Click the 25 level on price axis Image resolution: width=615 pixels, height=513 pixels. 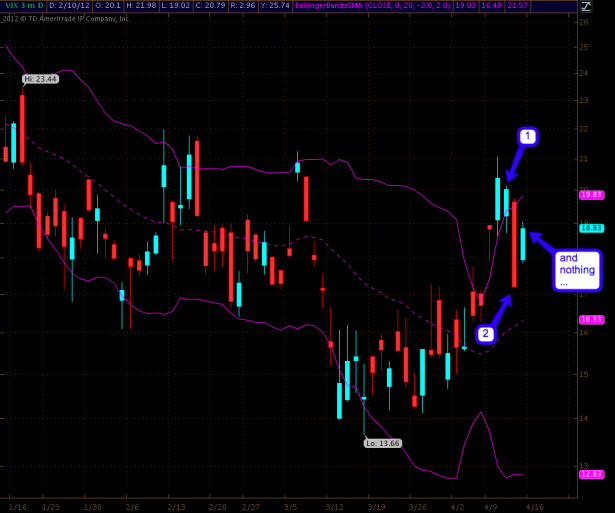[x=583, y=21]
